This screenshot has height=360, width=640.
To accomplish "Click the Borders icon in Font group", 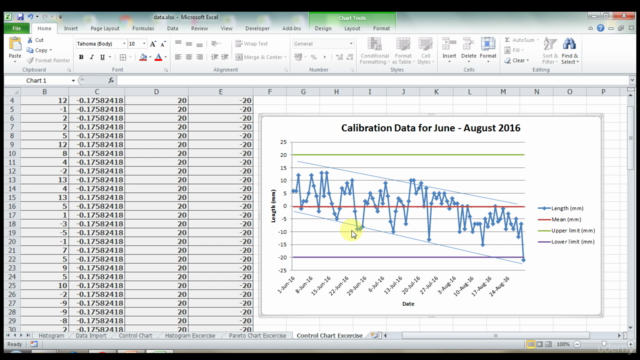I will point(123,57).
